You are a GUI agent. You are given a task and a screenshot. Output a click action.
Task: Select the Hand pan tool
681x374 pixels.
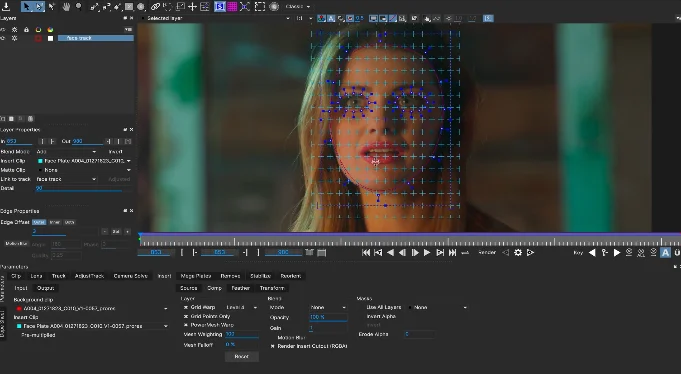[66, 7]
